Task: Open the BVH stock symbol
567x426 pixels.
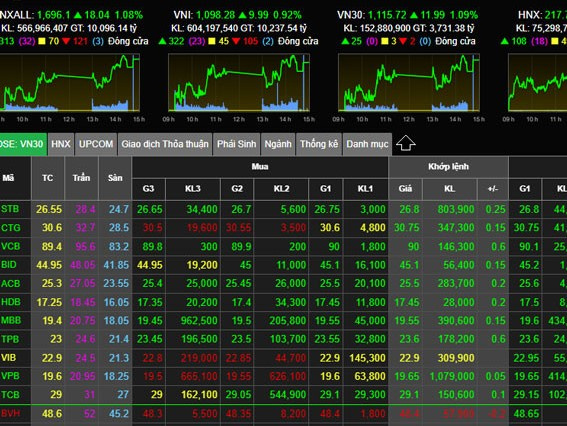Action: click(10, 413)
